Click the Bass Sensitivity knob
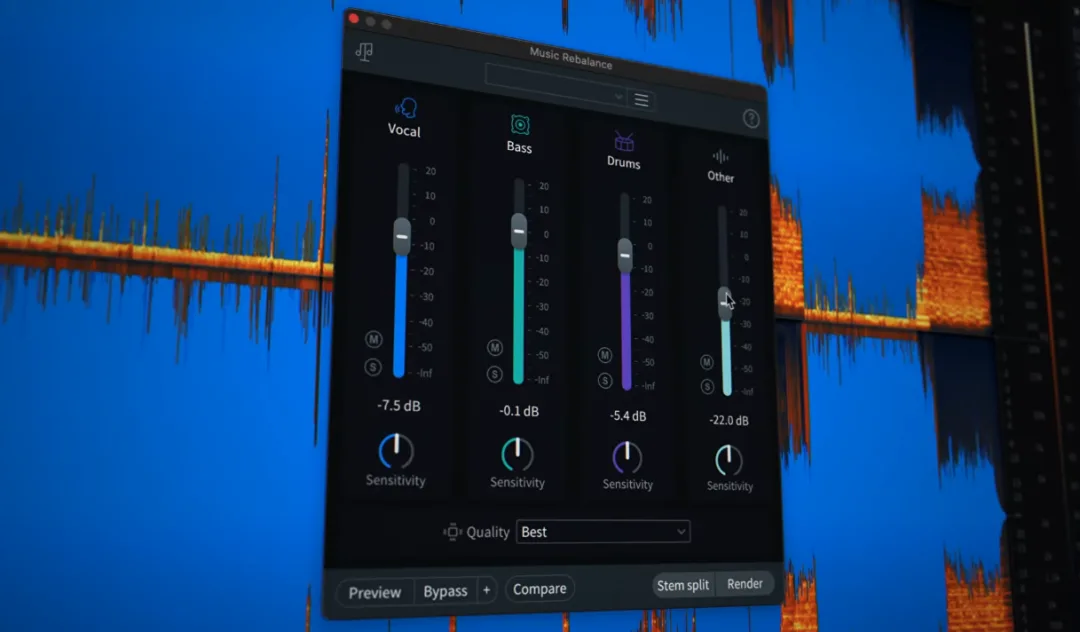The height and width of the screenshot is (632, 1080). [517, 454]
